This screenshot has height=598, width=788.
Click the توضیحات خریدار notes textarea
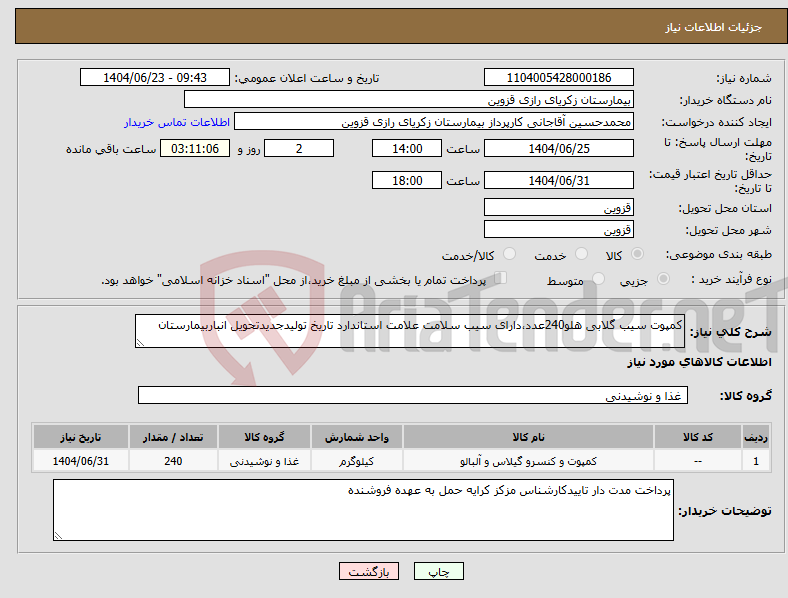click(363, 510)
